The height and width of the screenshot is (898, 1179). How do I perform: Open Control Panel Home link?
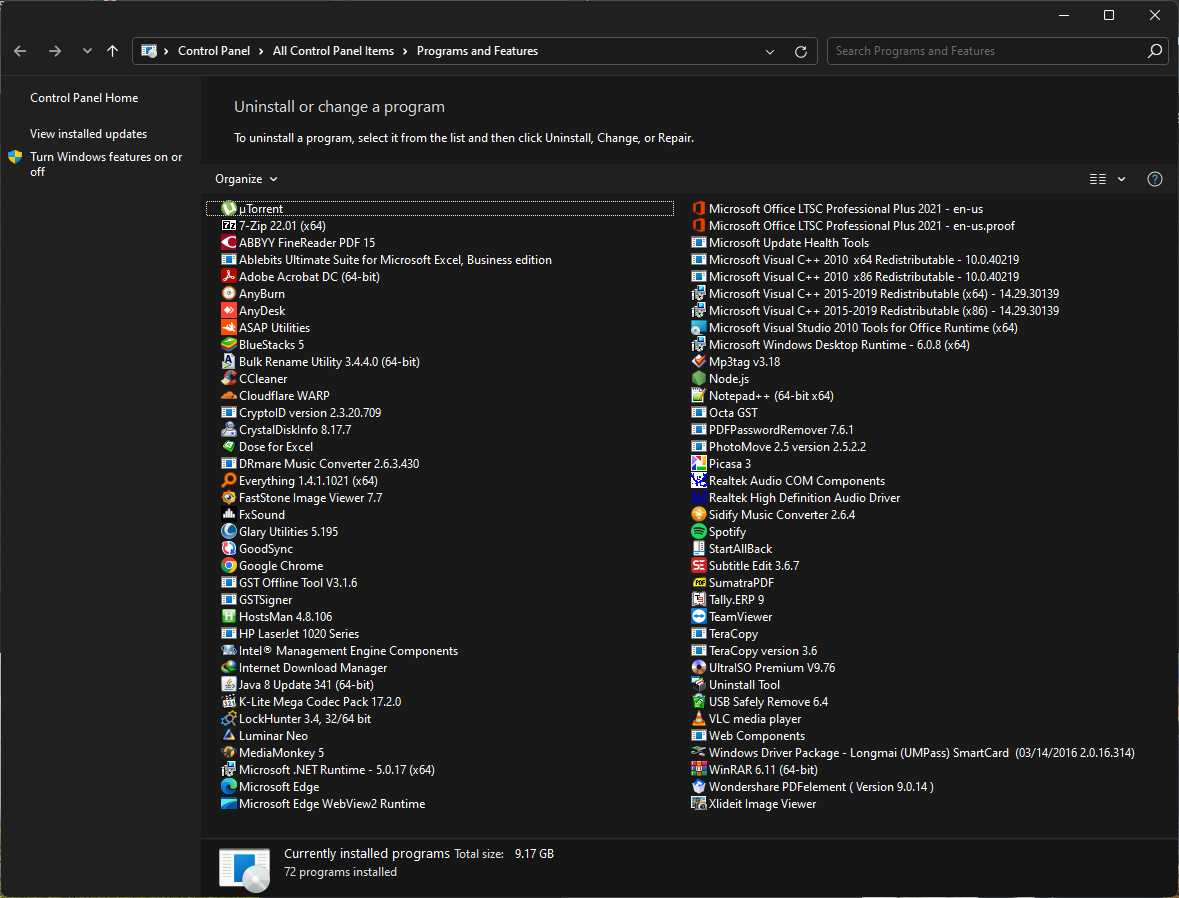(84, 98)
